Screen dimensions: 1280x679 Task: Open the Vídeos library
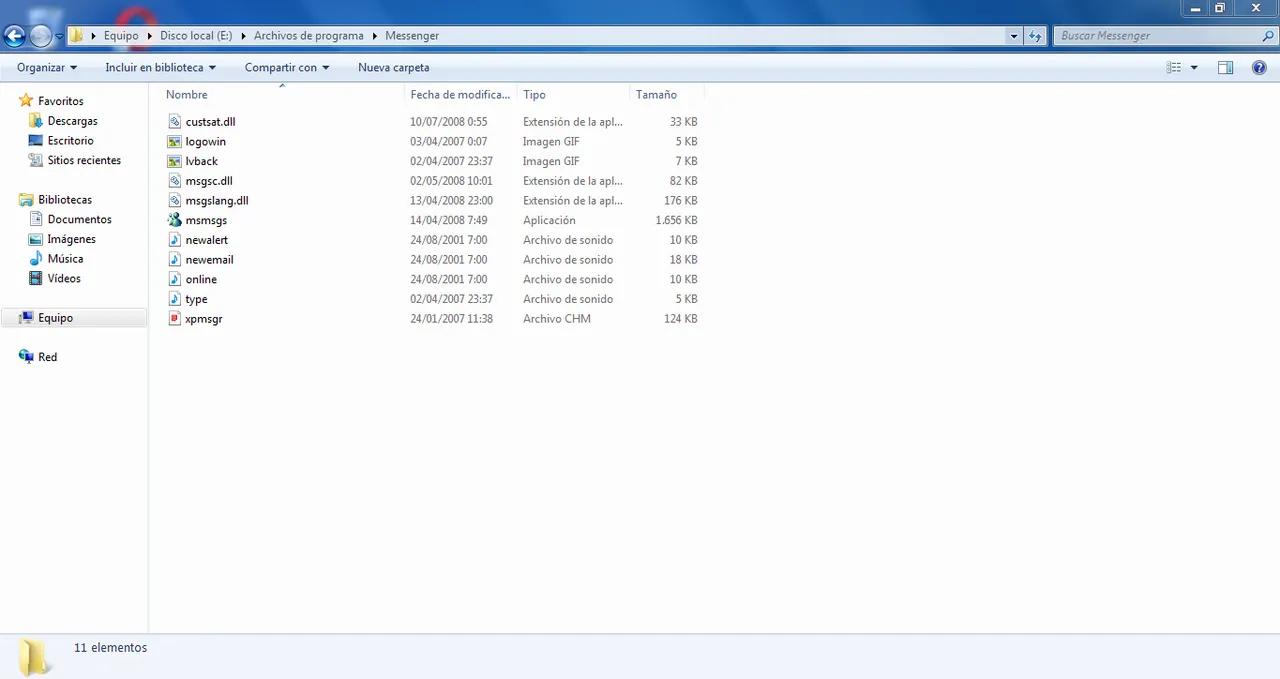click(x=64, y=279)
